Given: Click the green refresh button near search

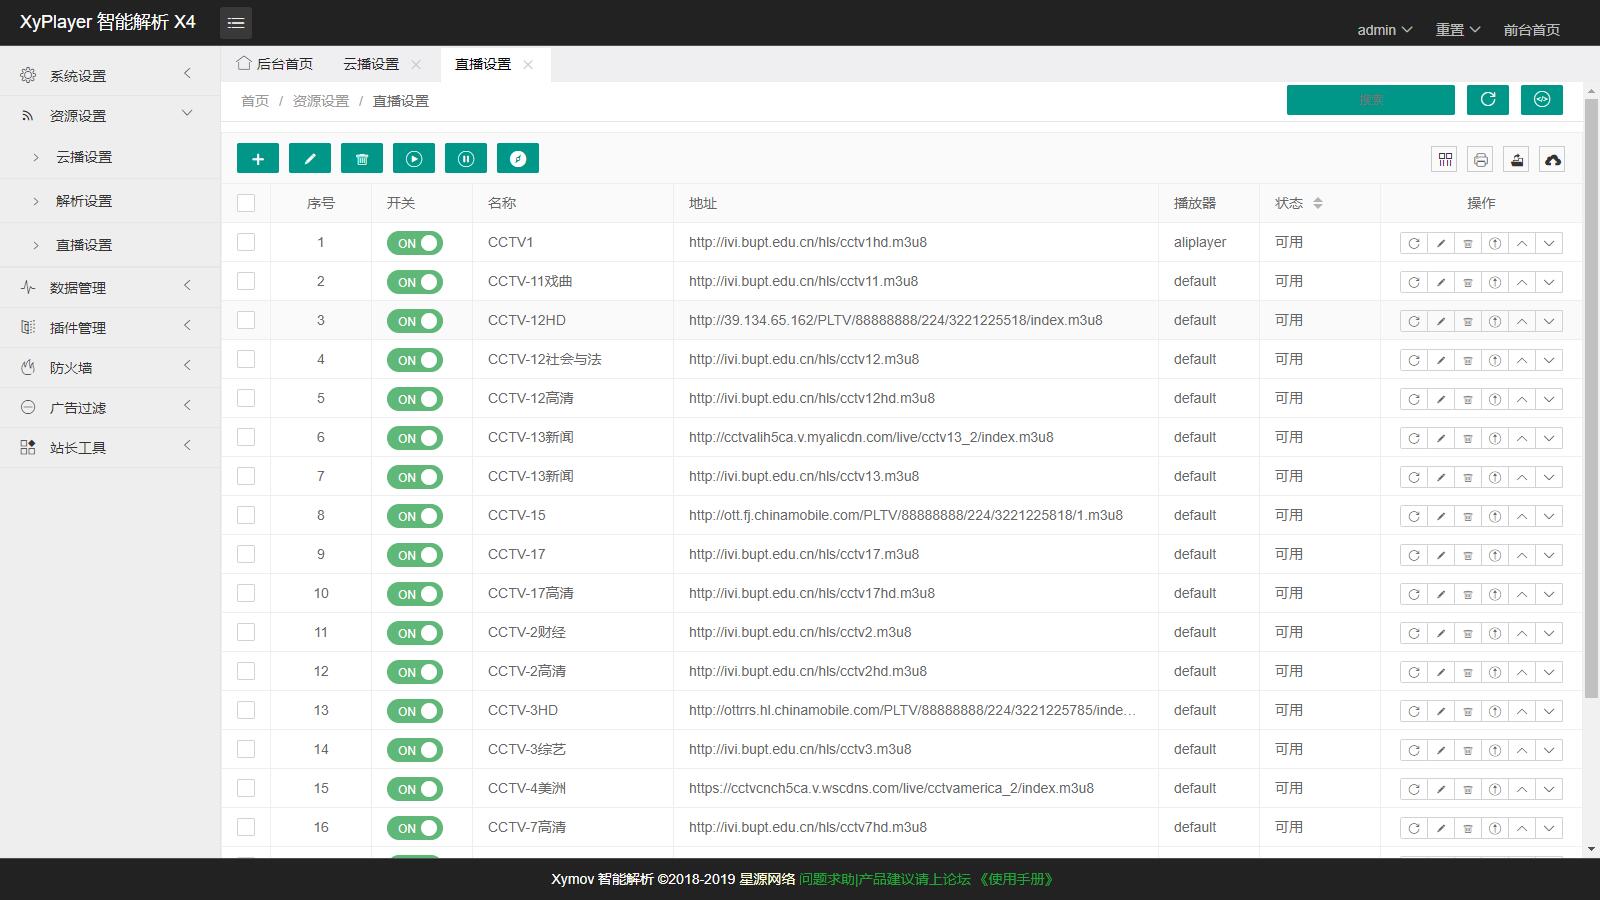Looking at the screenshot, I should 1488,99.
